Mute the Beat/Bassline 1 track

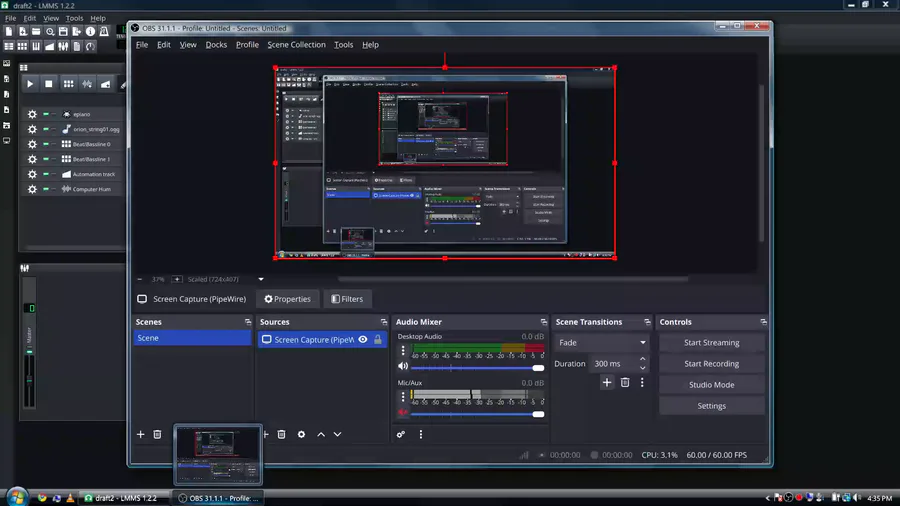46,159
